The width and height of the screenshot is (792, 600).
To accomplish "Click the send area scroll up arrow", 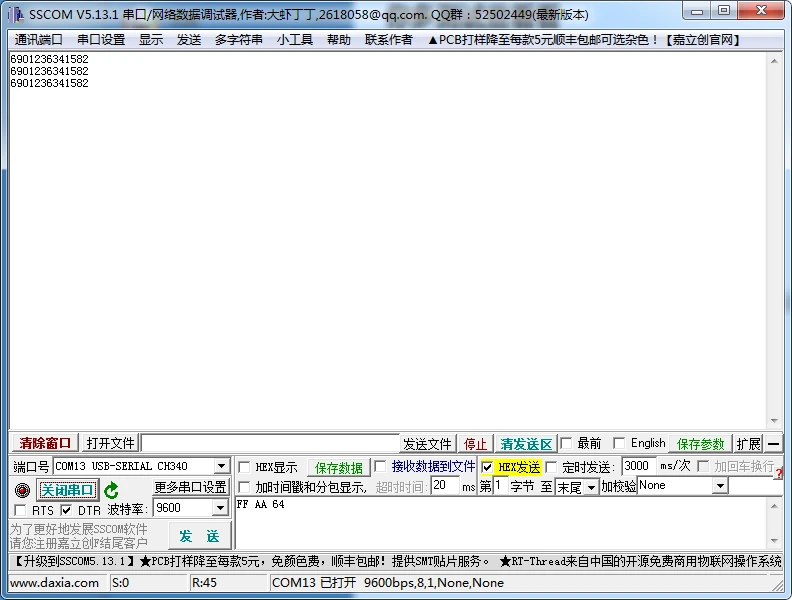I will point(774,506).
